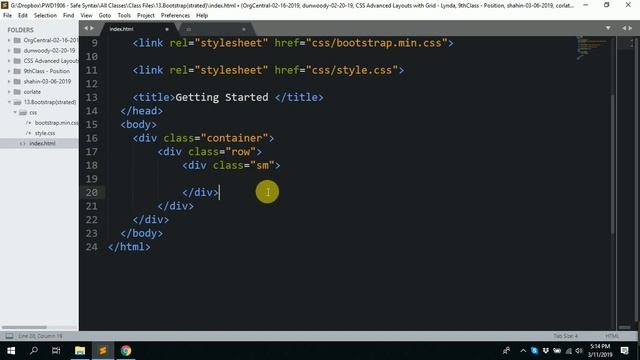Collapse the 13.Bootstrap(strated) folder
Image resolution: width=640 pixels, height=360 pixels.
pyautogui.click(x=9, y=102)
